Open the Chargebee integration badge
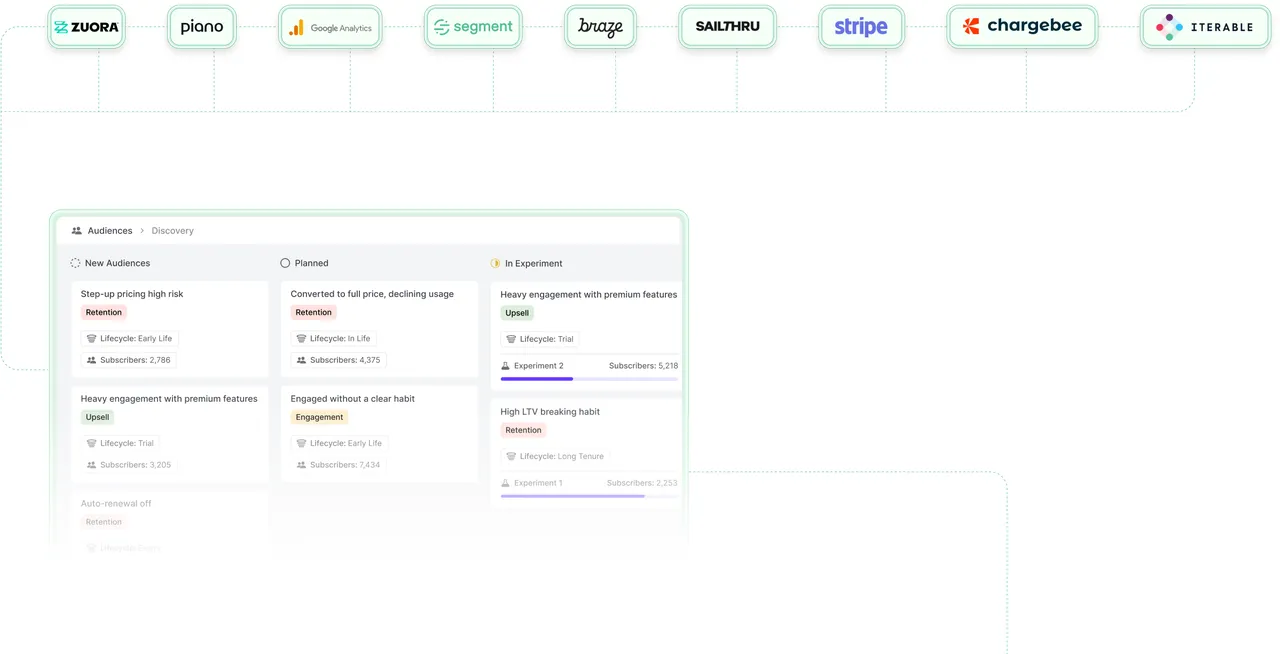Viewport: 1280px width, 654px height. [1022, 27]
